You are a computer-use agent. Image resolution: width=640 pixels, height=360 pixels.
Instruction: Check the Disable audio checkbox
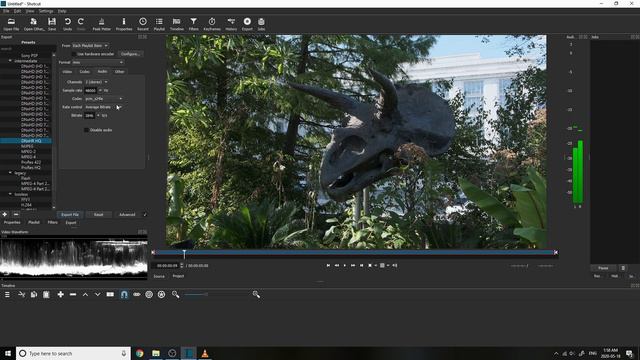point(86,130)
